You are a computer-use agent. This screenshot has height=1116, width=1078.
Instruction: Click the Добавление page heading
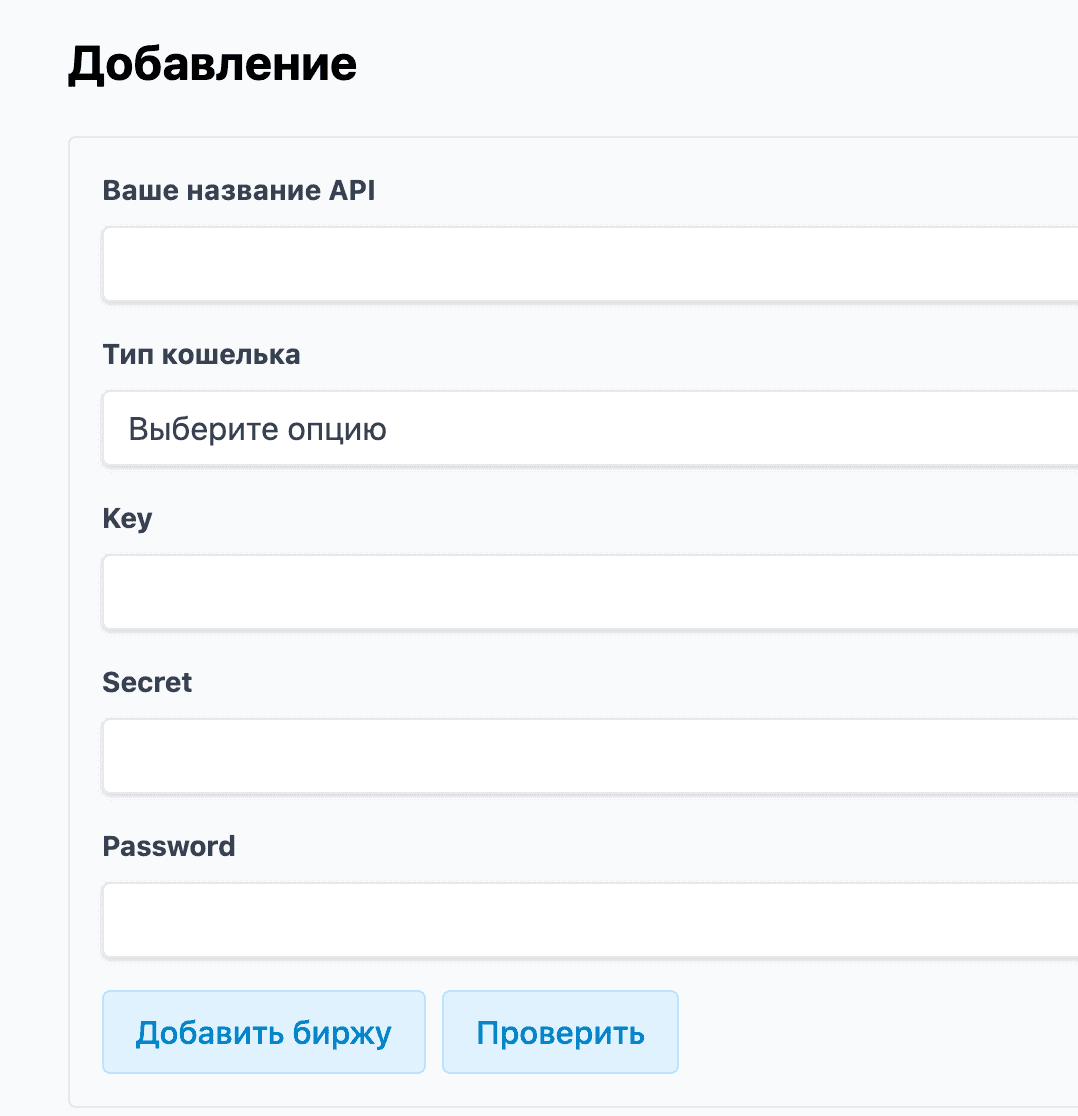(x=212, y=63)
